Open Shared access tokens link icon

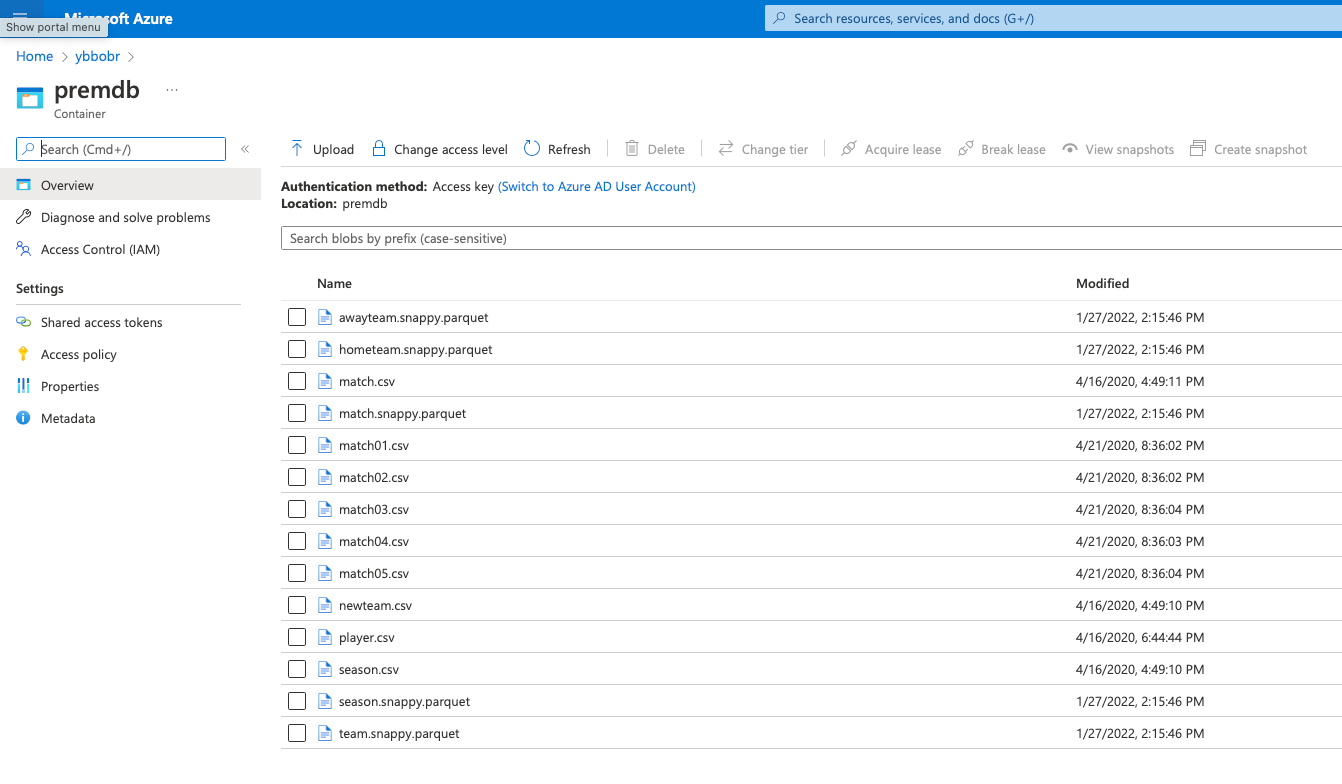pos(24,322)
